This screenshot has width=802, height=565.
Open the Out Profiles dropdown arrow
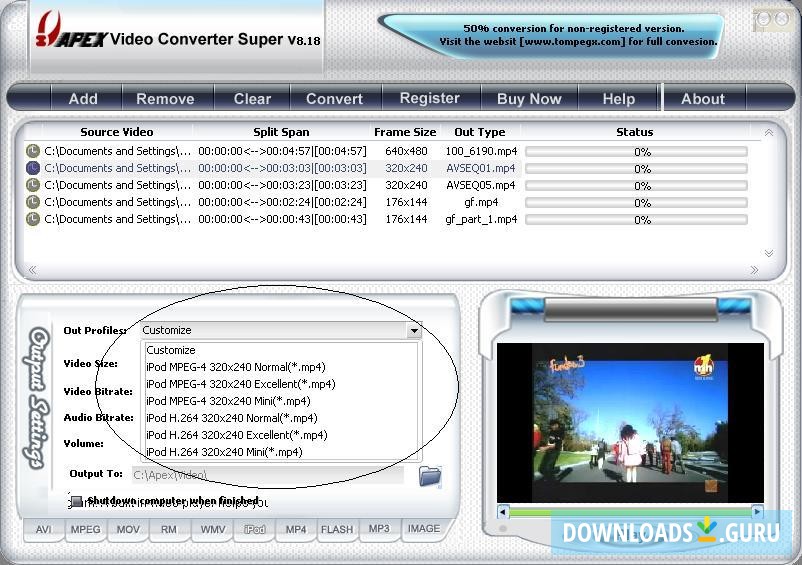point(414,331)
